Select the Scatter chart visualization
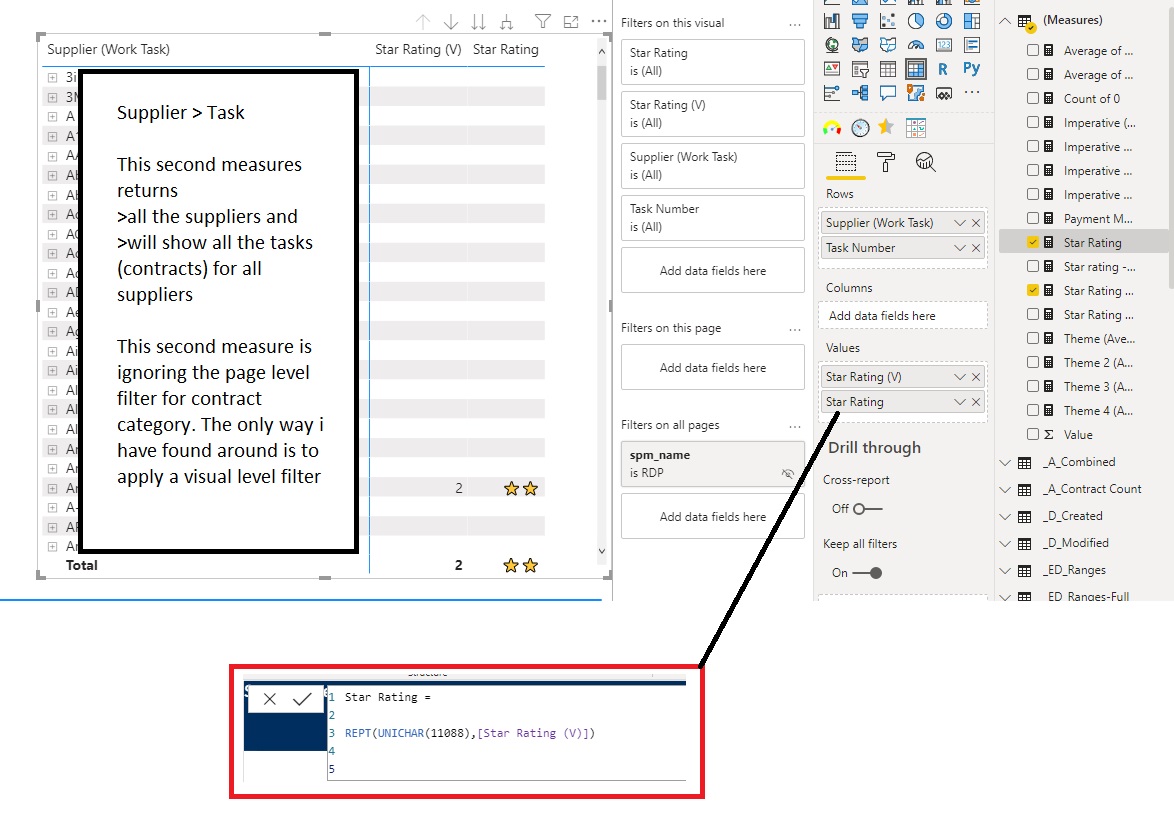The width and height of the screenshot is (1174, 836). 888,21
